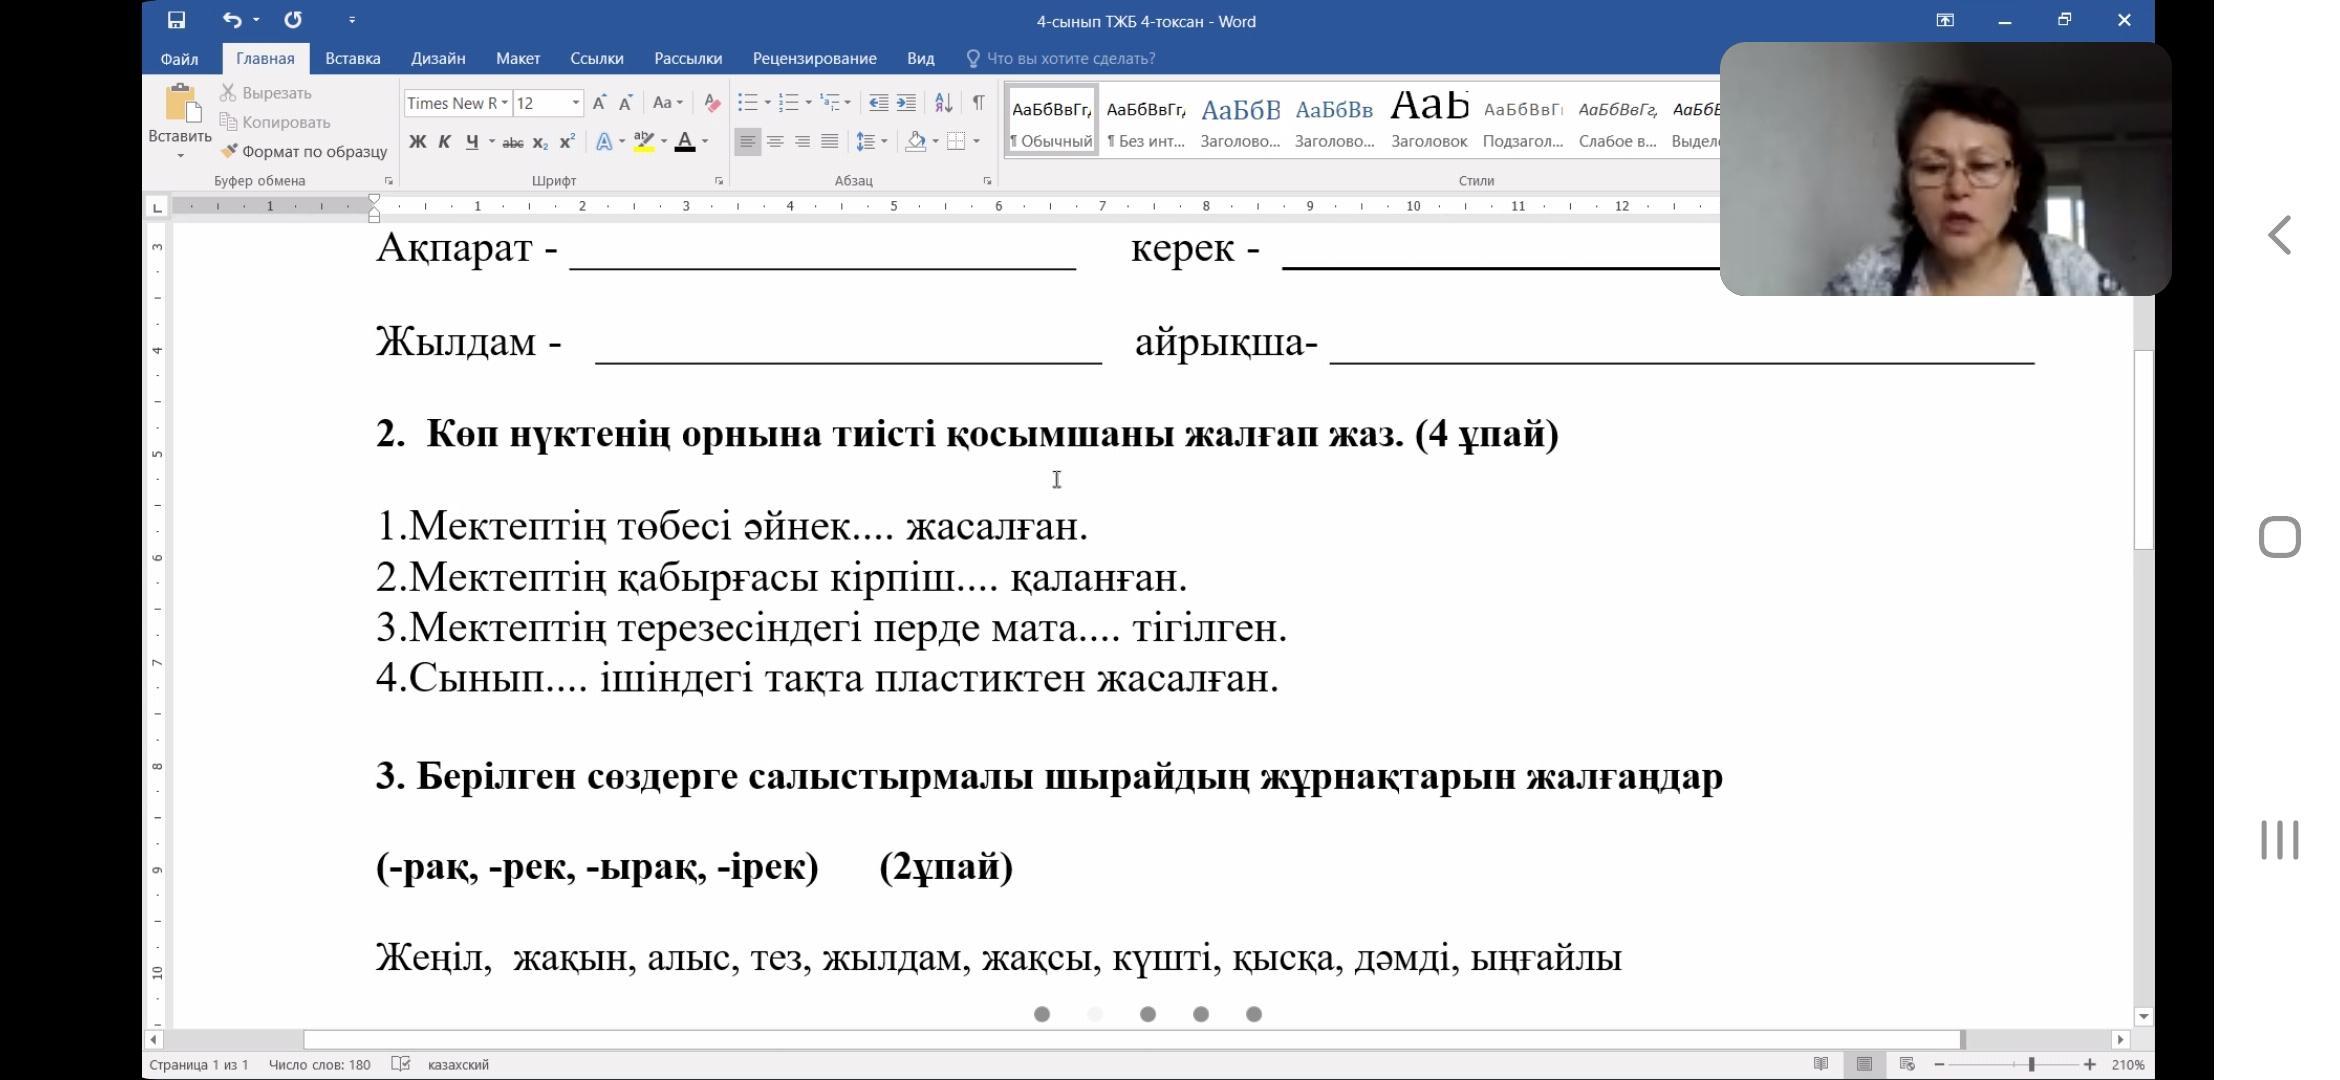Toggle italic formatting with the К button
Viewport: 2340px width, 1080px height.
click(x=444, y=142)
